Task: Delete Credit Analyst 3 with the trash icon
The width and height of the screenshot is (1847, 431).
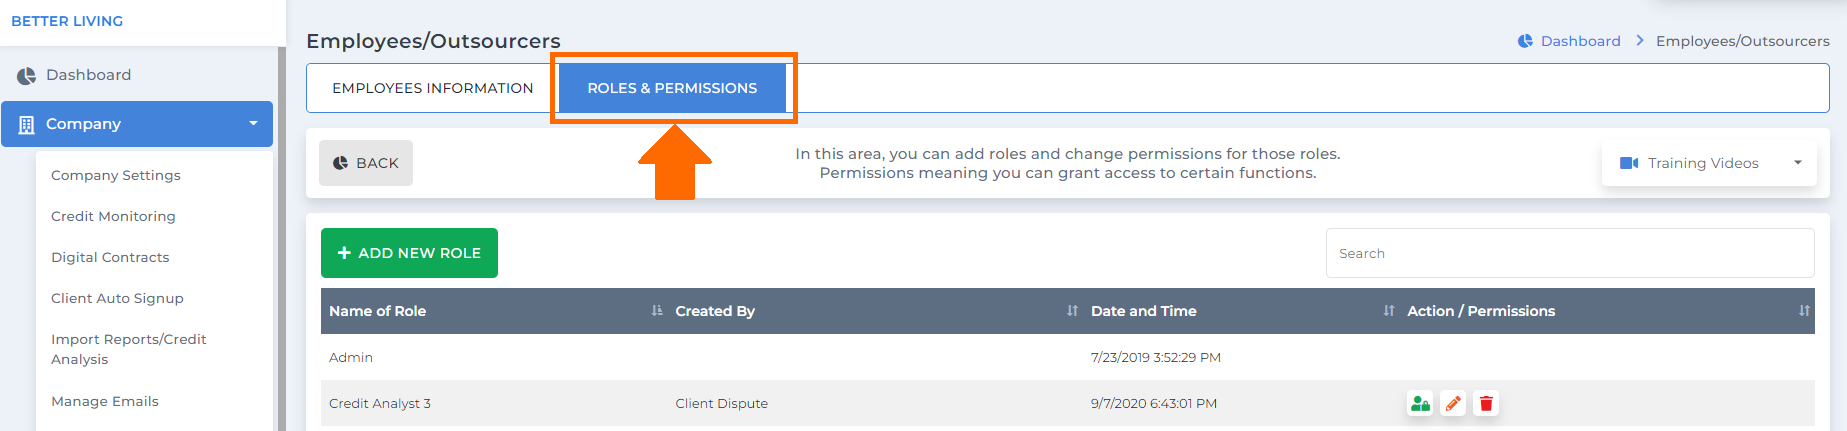Action: point(1486,404)
